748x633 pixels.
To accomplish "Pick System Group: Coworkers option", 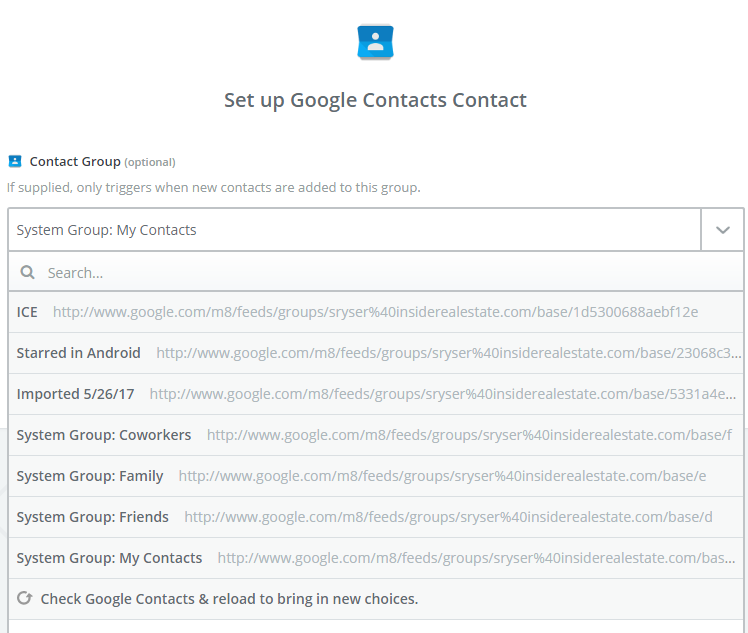I will 376,435.
